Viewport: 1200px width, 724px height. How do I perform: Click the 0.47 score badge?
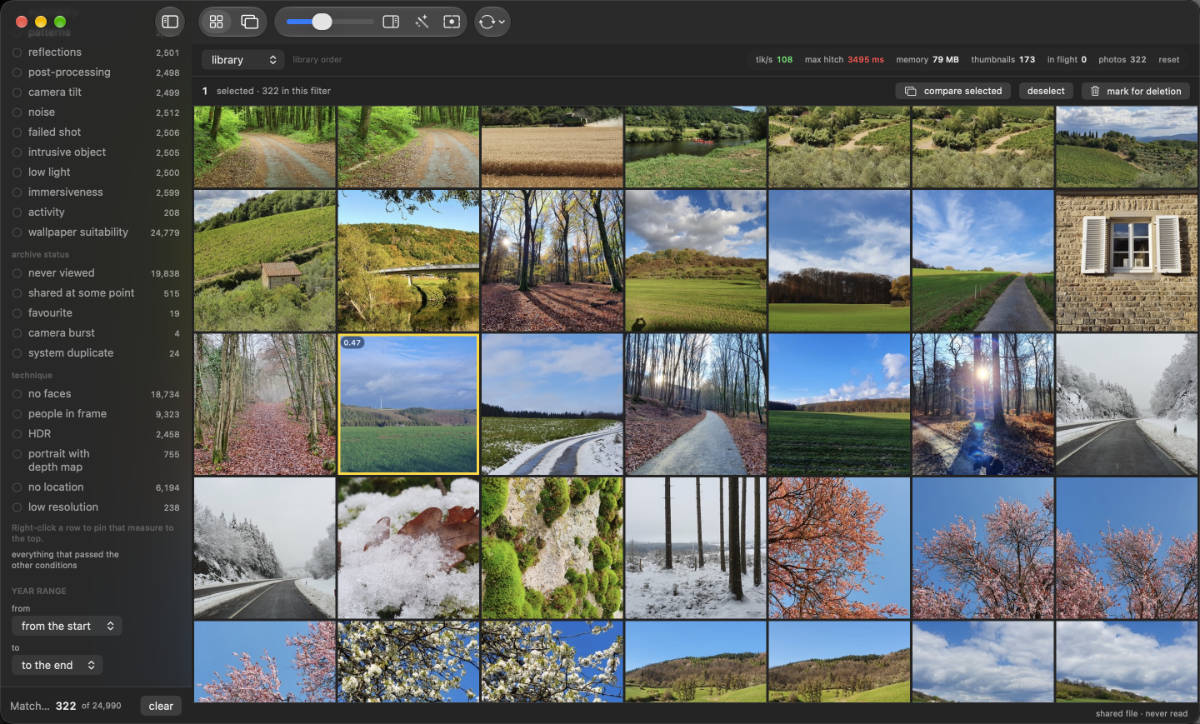[352, 343]
